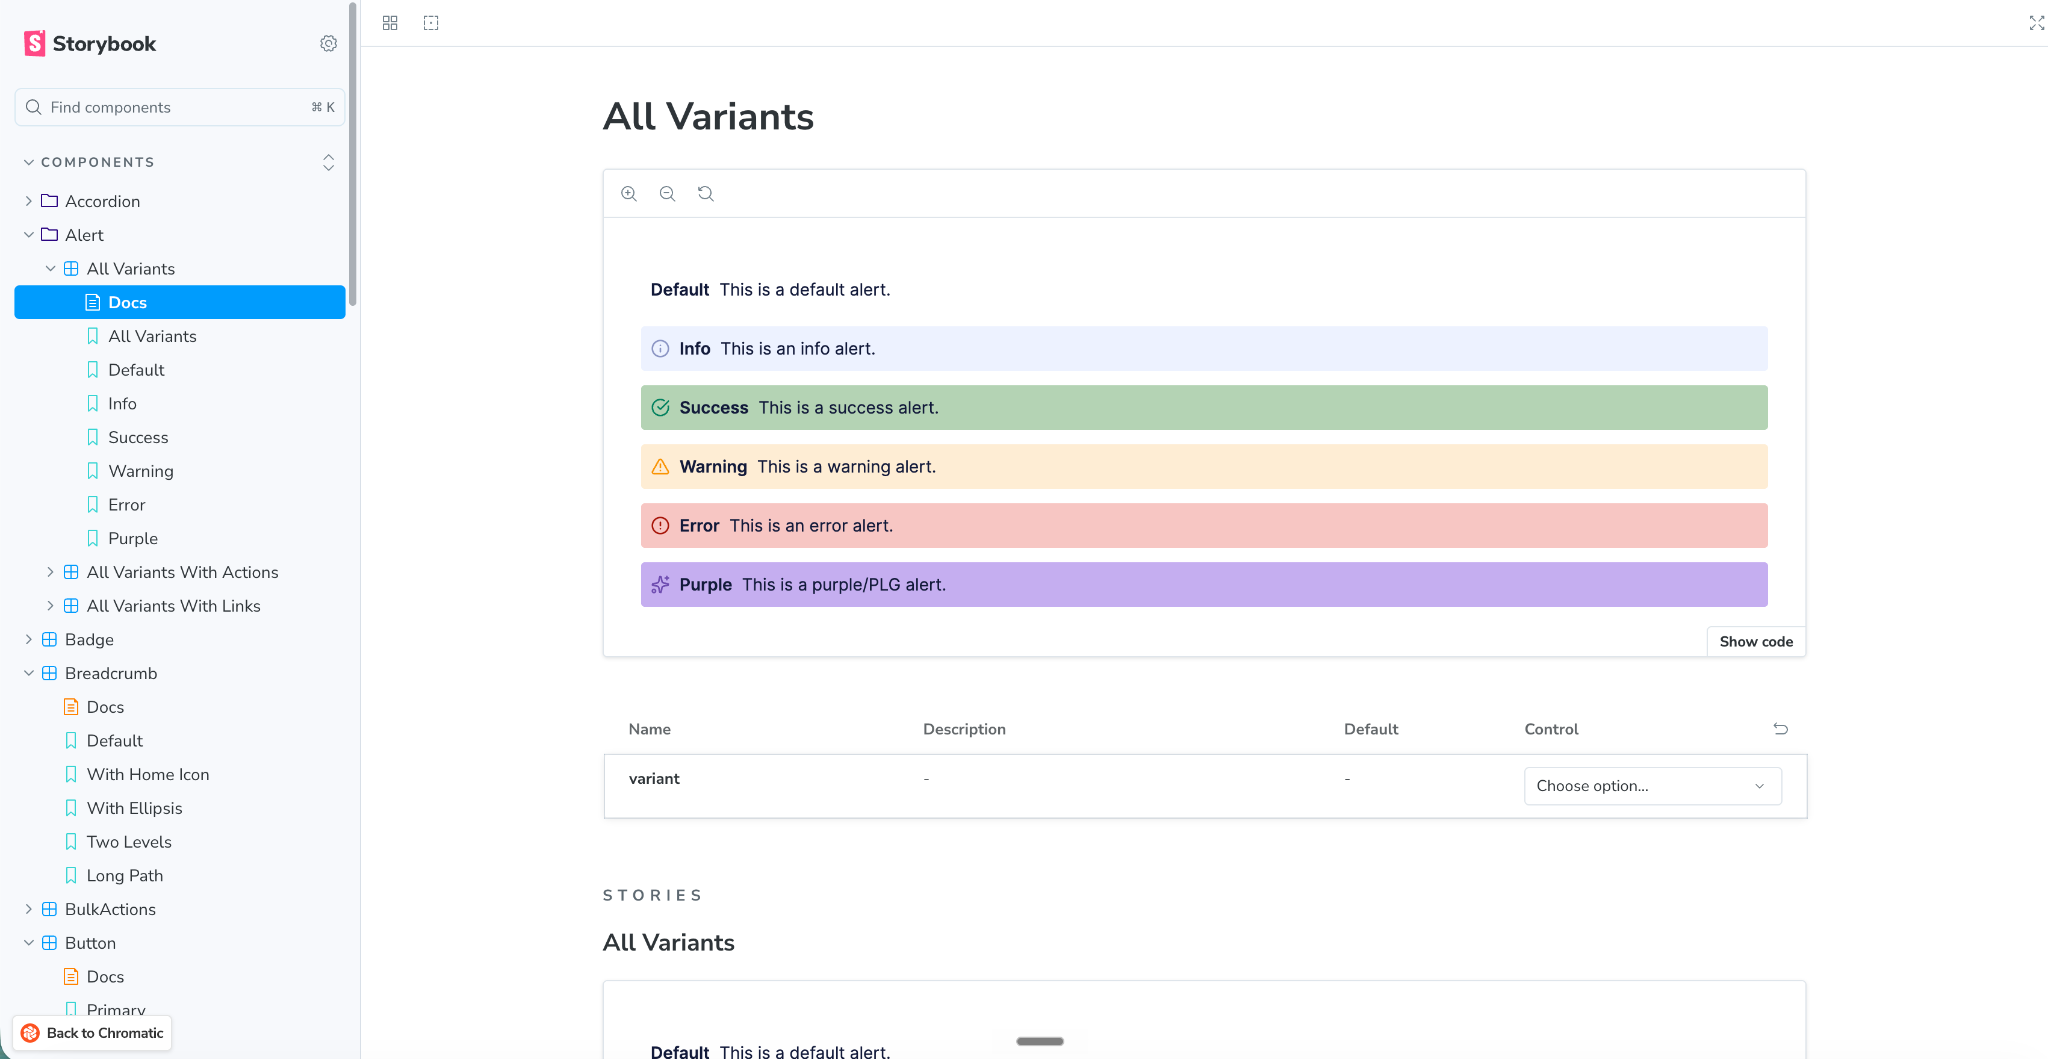Viewport: 2048px width, 1059px height.
Task: Open the variant Choose option dropdown
Action: pos(1652,786)
